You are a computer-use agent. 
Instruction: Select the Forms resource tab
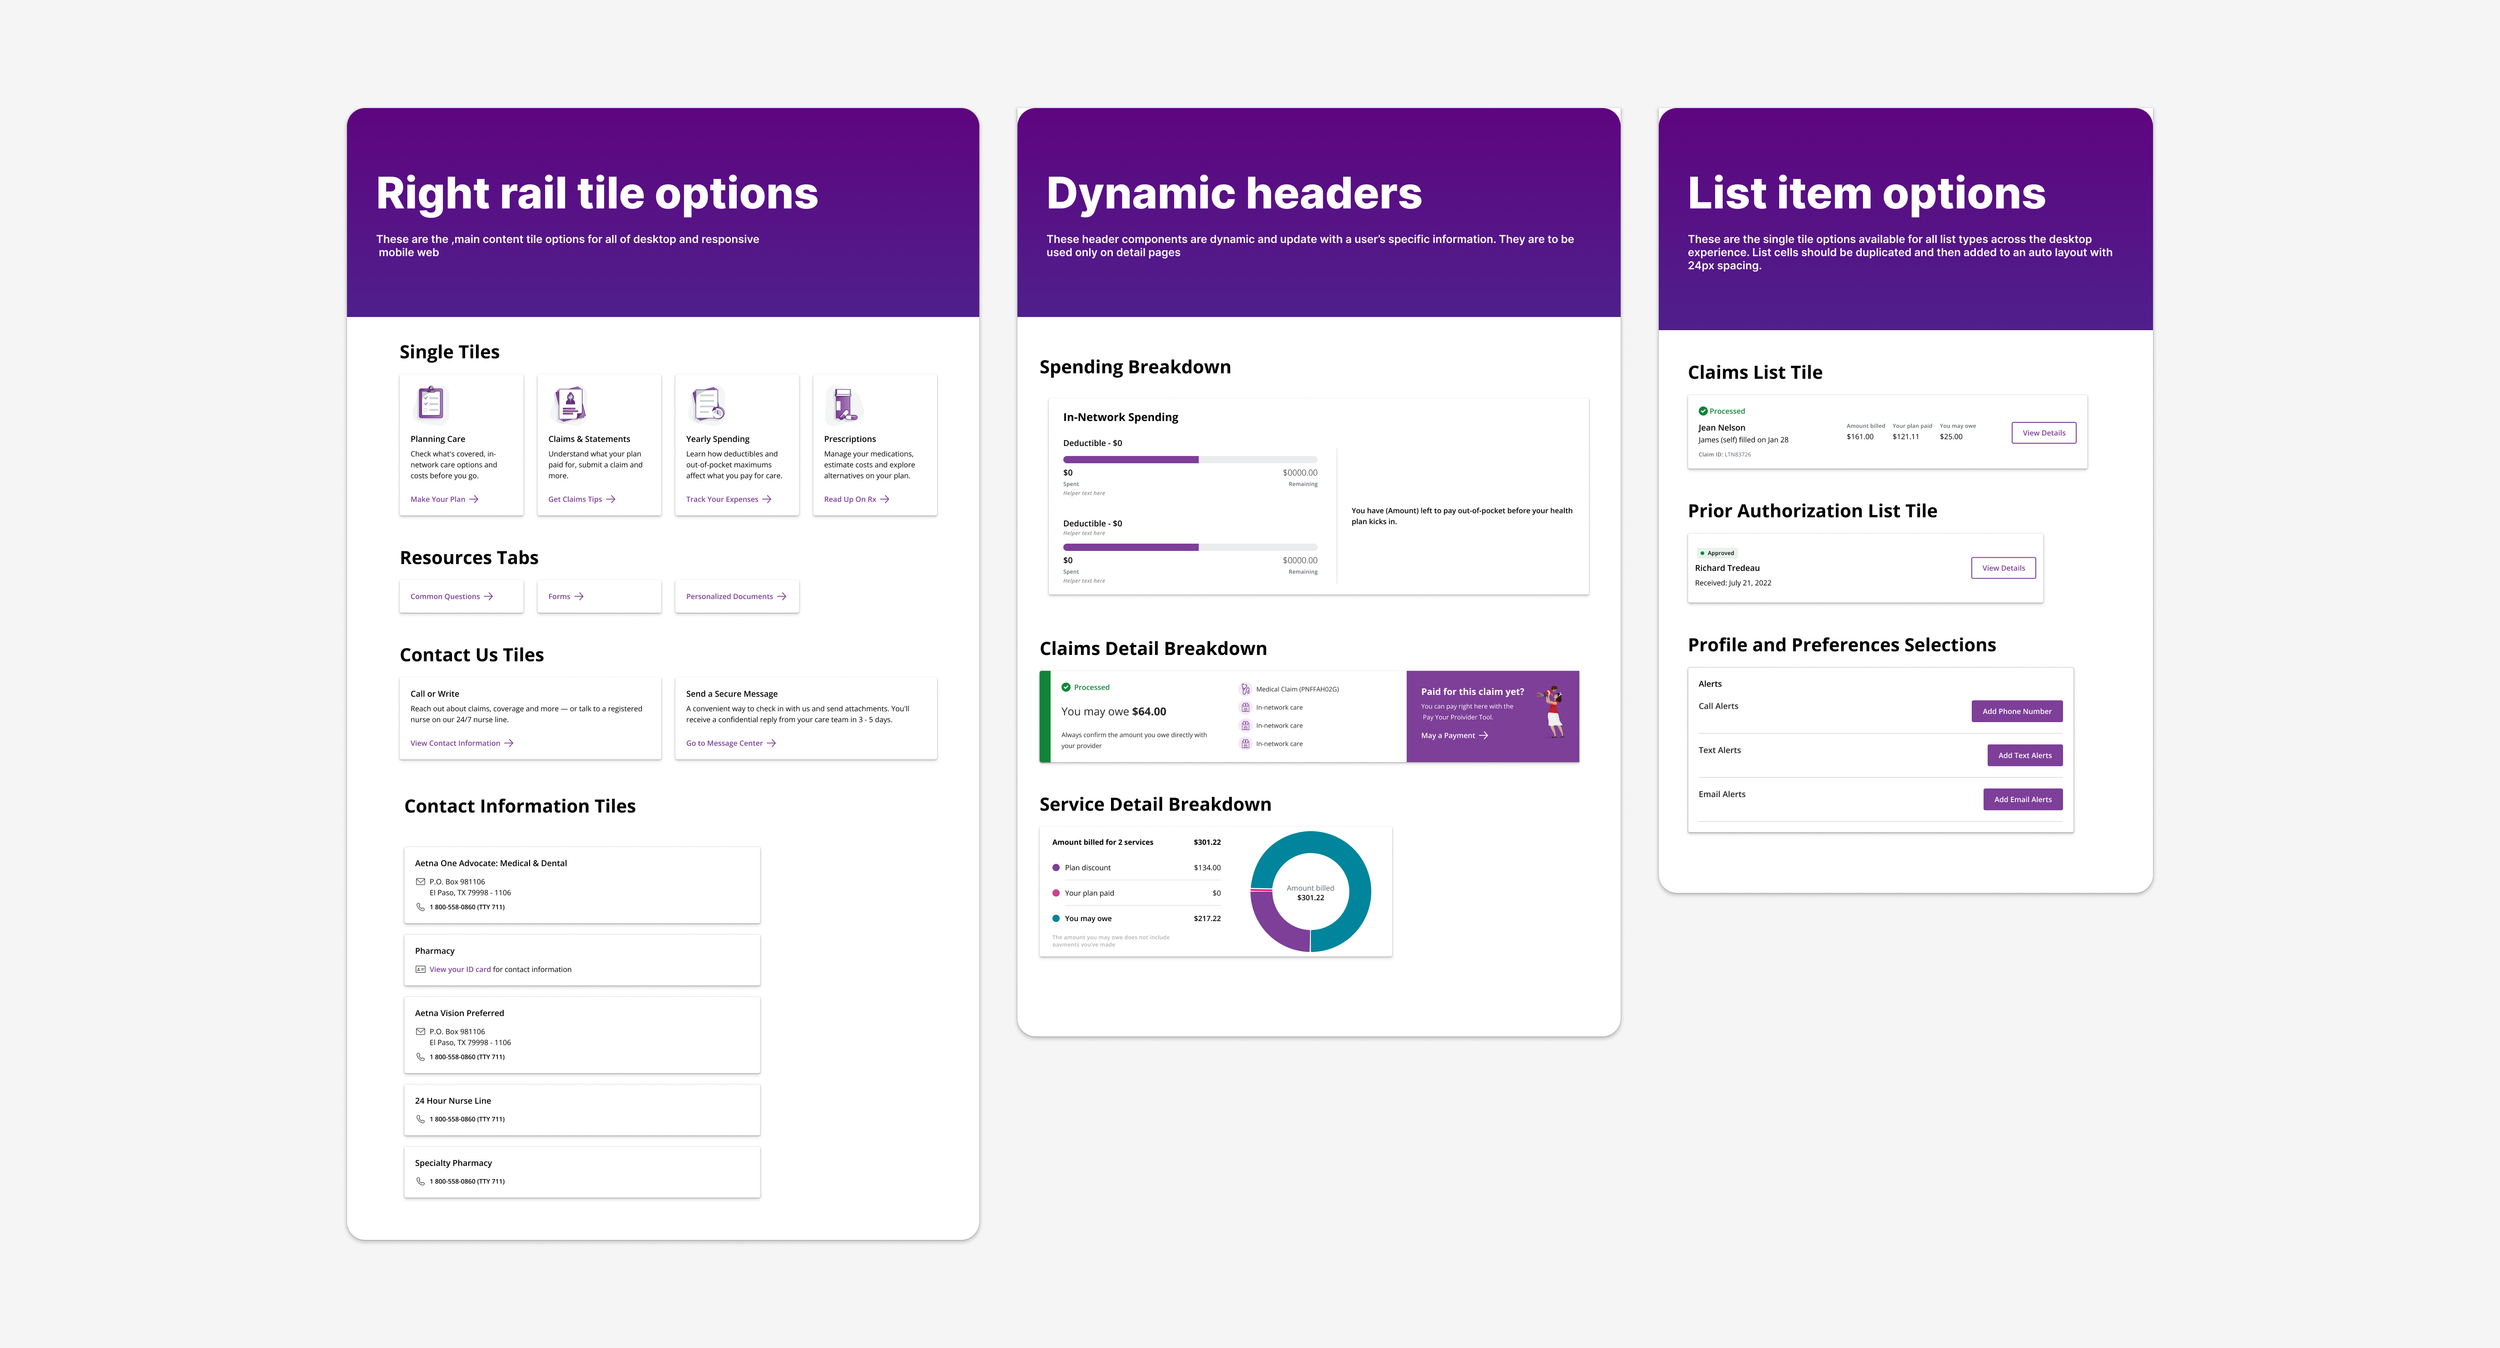(599, 596)
